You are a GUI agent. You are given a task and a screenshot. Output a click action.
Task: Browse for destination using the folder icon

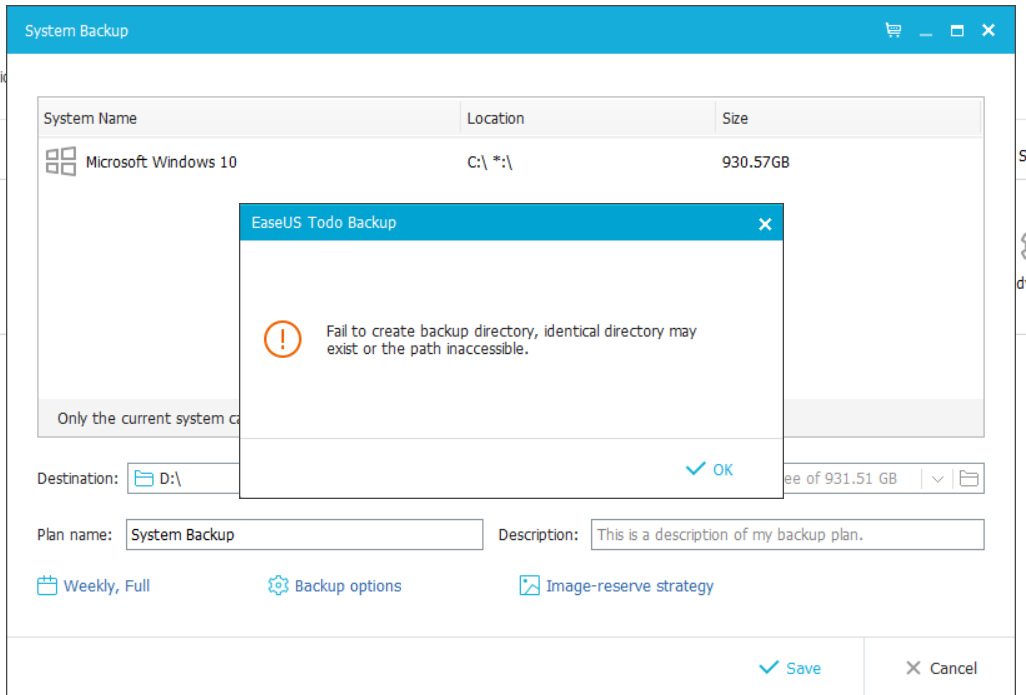pos(968,479)
